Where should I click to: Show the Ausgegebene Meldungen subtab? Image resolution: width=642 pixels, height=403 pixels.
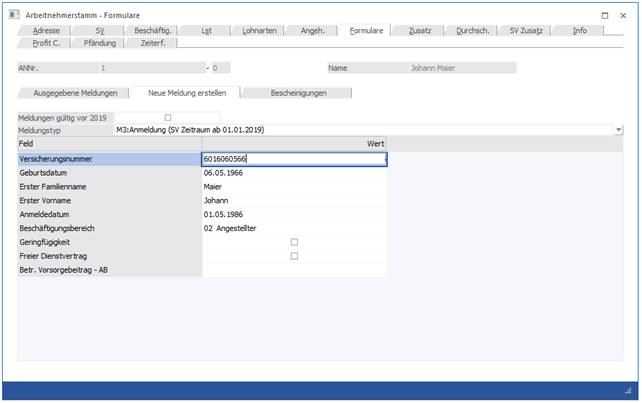point(75,93)
